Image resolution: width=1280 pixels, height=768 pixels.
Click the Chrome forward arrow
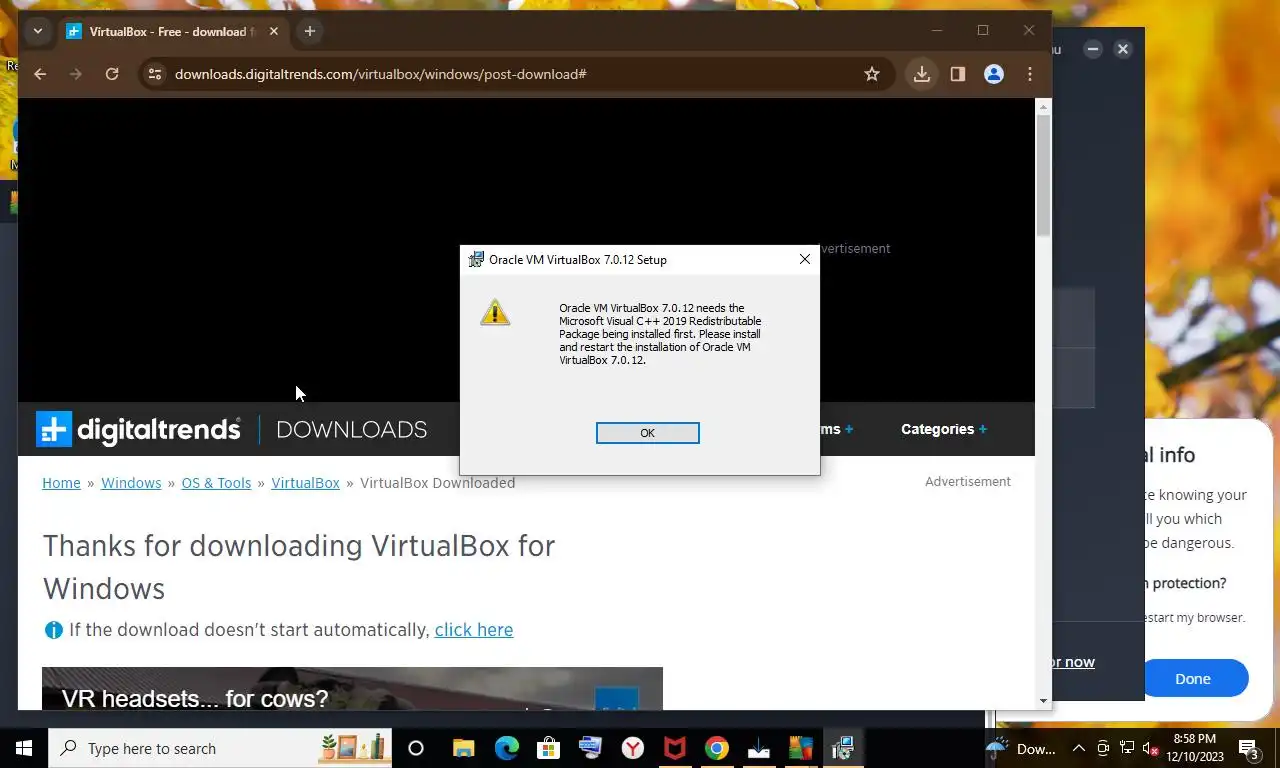click(x=76, y=74)
